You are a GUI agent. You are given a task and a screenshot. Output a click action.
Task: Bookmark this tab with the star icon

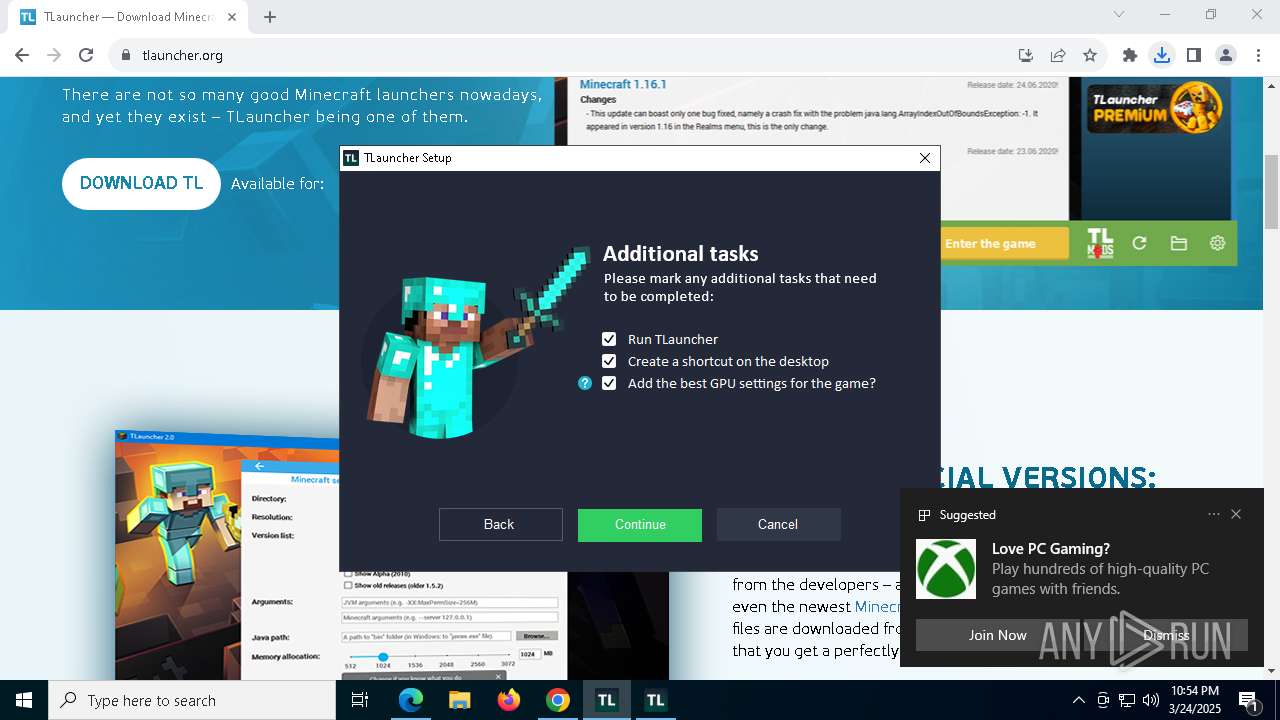1090,55
